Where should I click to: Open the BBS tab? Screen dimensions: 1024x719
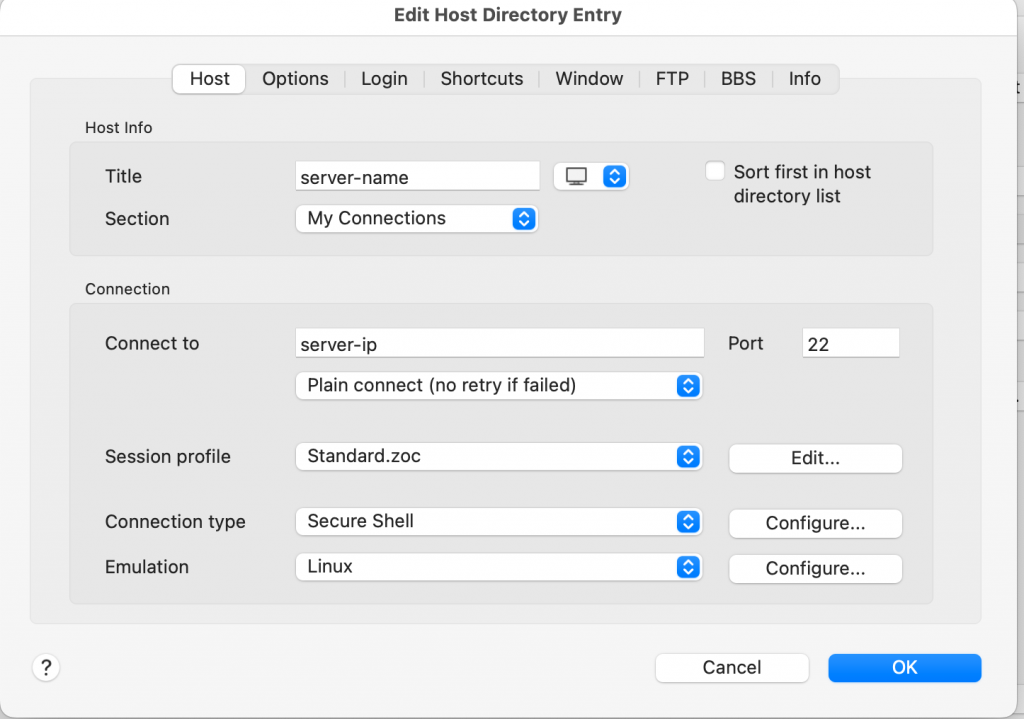[x=738, y=79]
